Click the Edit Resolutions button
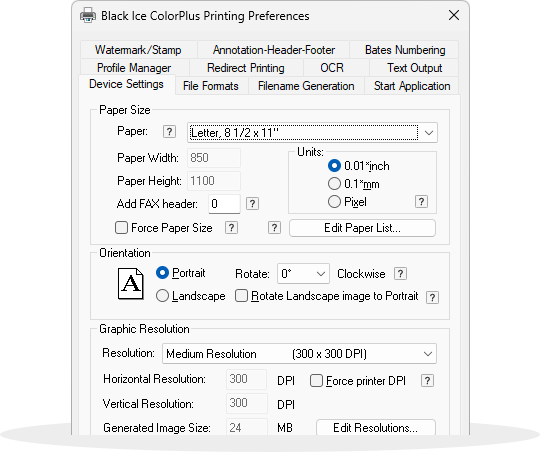This screenshot has width=540, height=452. point(376,428)
